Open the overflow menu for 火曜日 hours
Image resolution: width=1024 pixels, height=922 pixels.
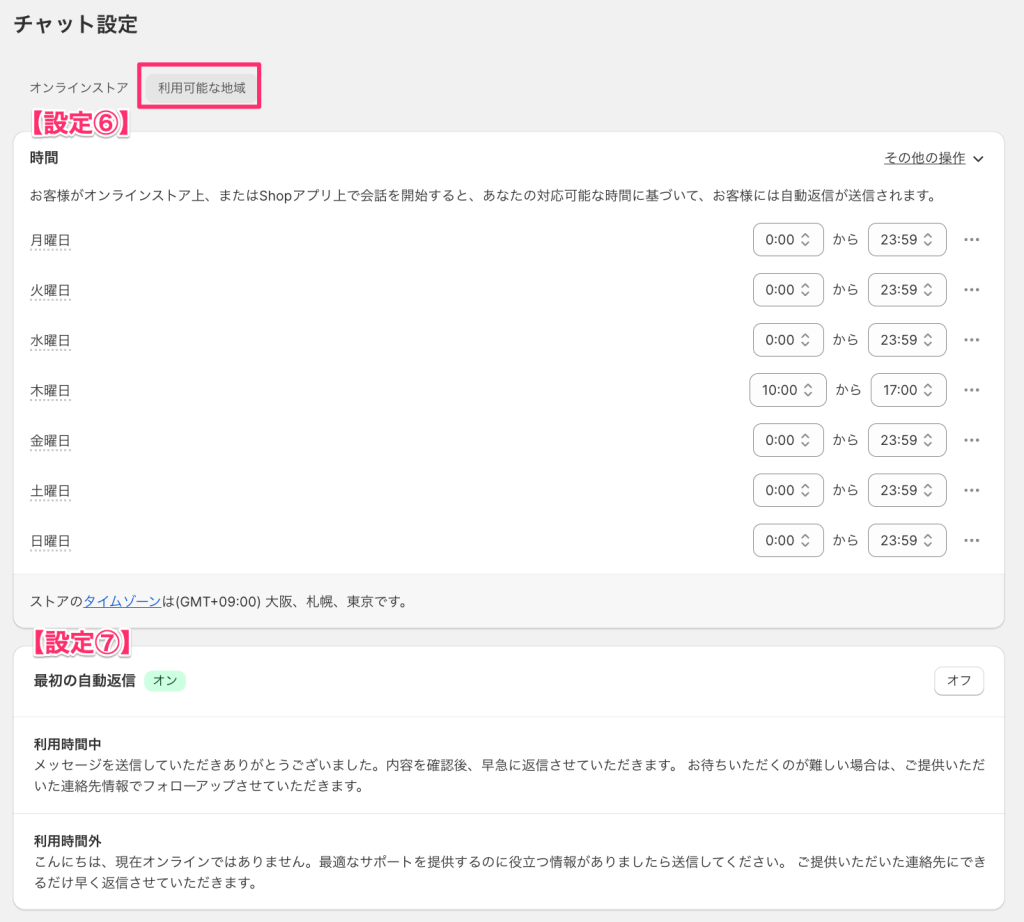point(971,290)
